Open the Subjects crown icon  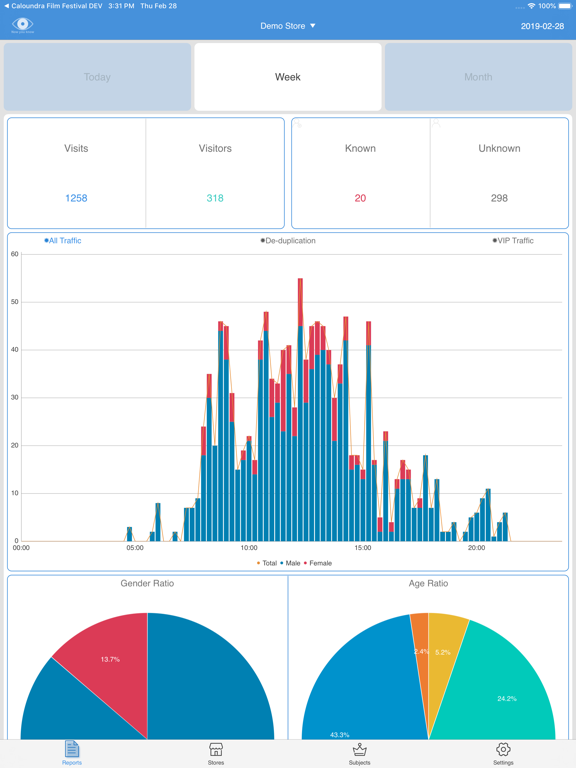click(360, 749)
